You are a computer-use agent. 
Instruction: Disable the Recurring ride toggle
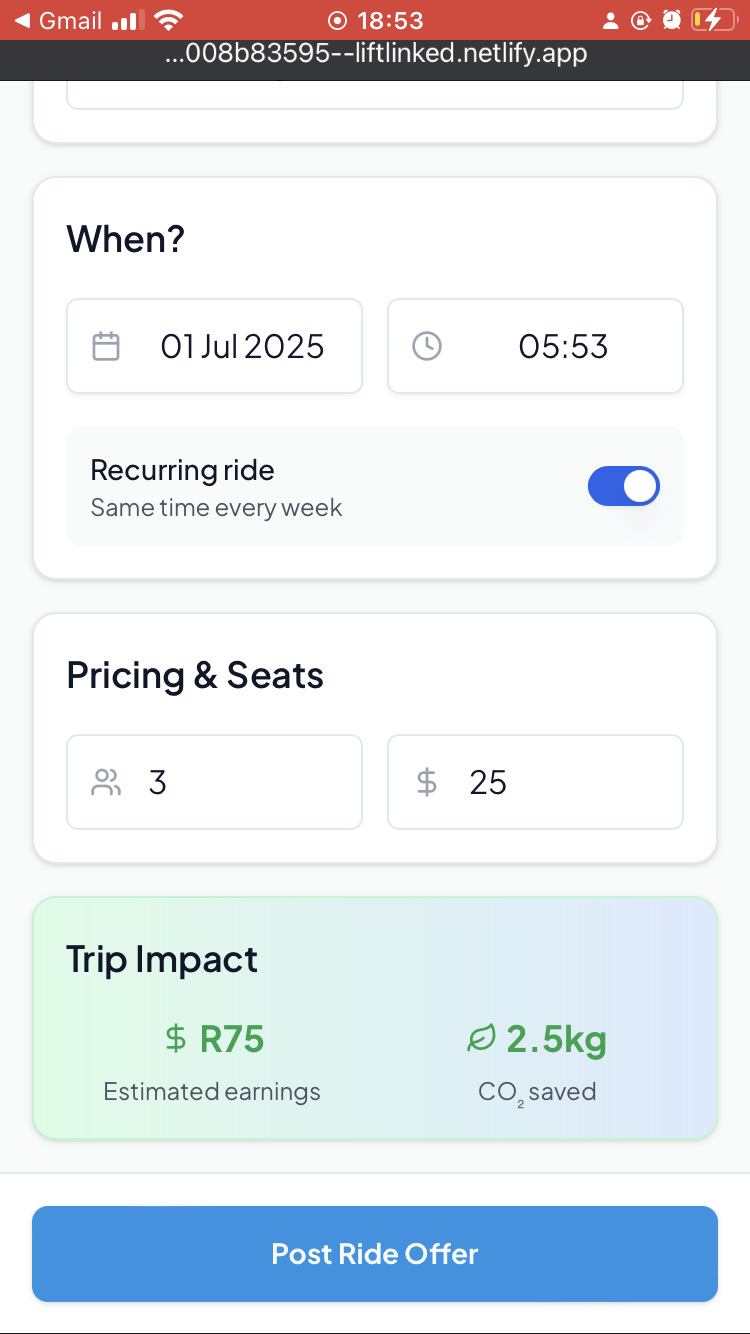click(623, 487)
